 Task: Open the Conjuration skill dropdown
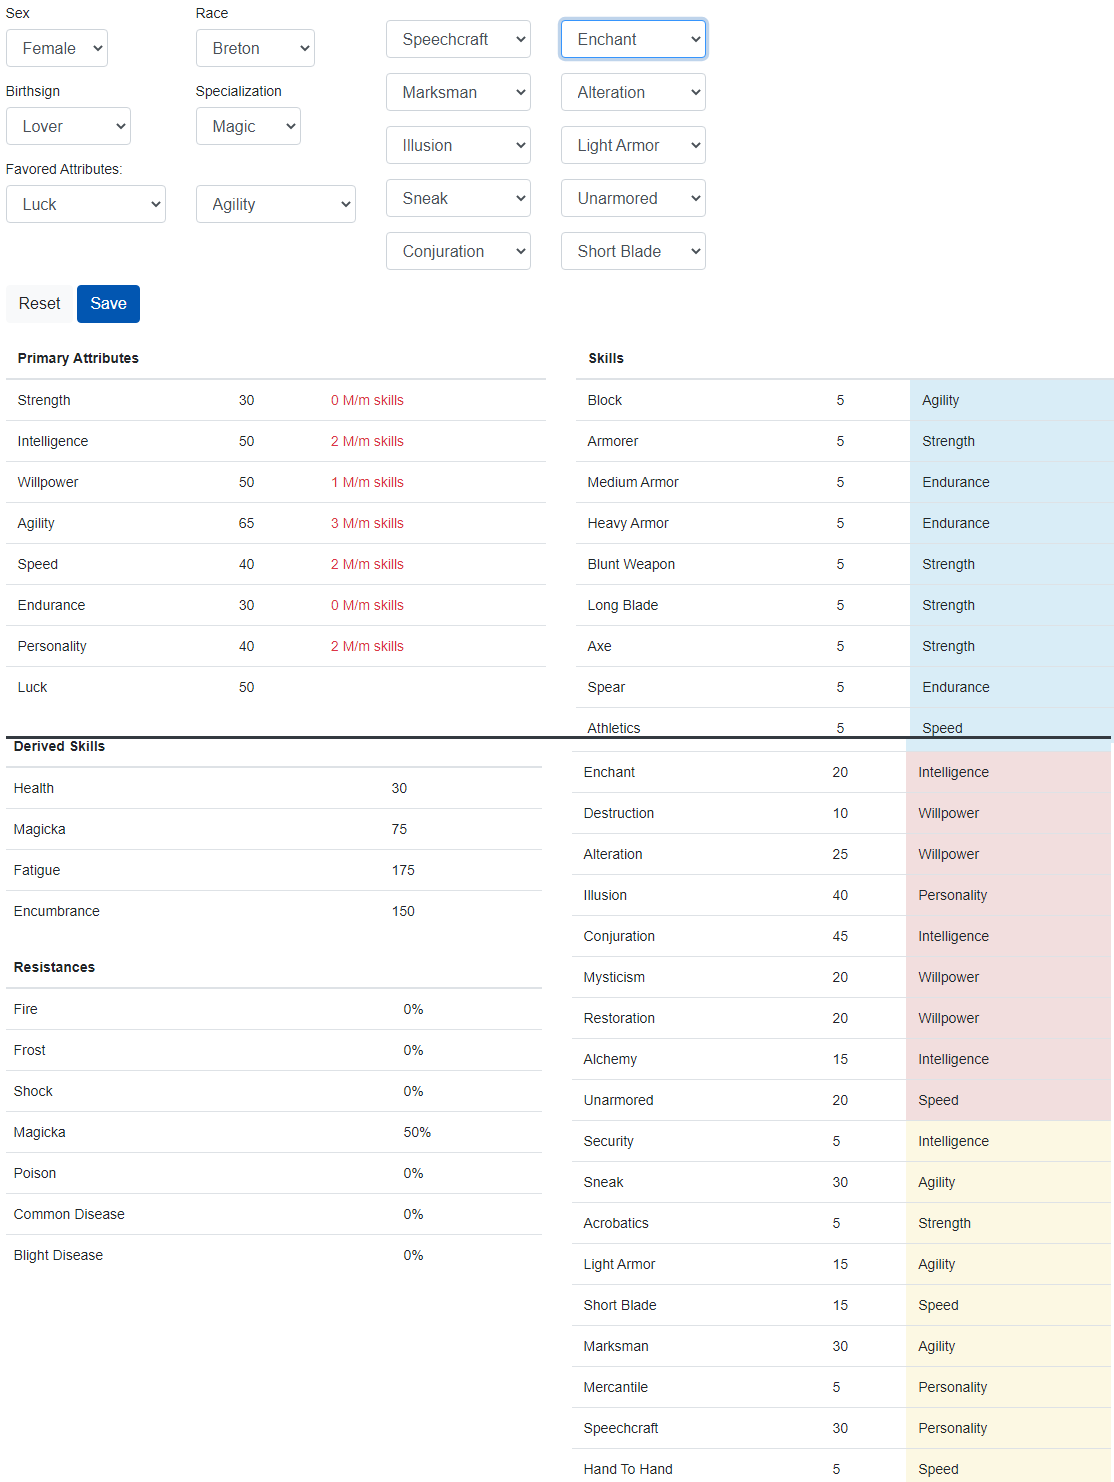point(458,251)
